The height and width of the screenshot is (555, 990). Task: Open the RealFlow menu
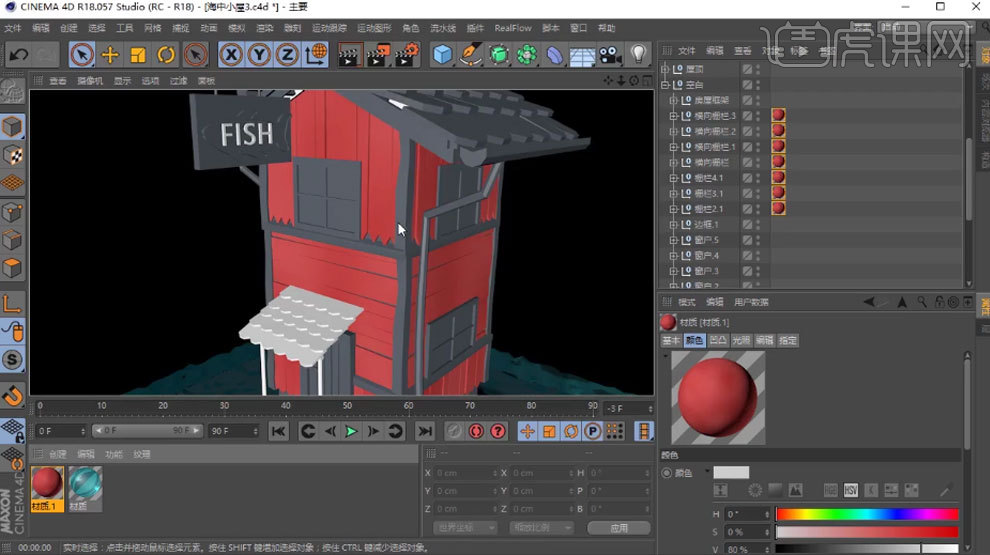(512, 28)
